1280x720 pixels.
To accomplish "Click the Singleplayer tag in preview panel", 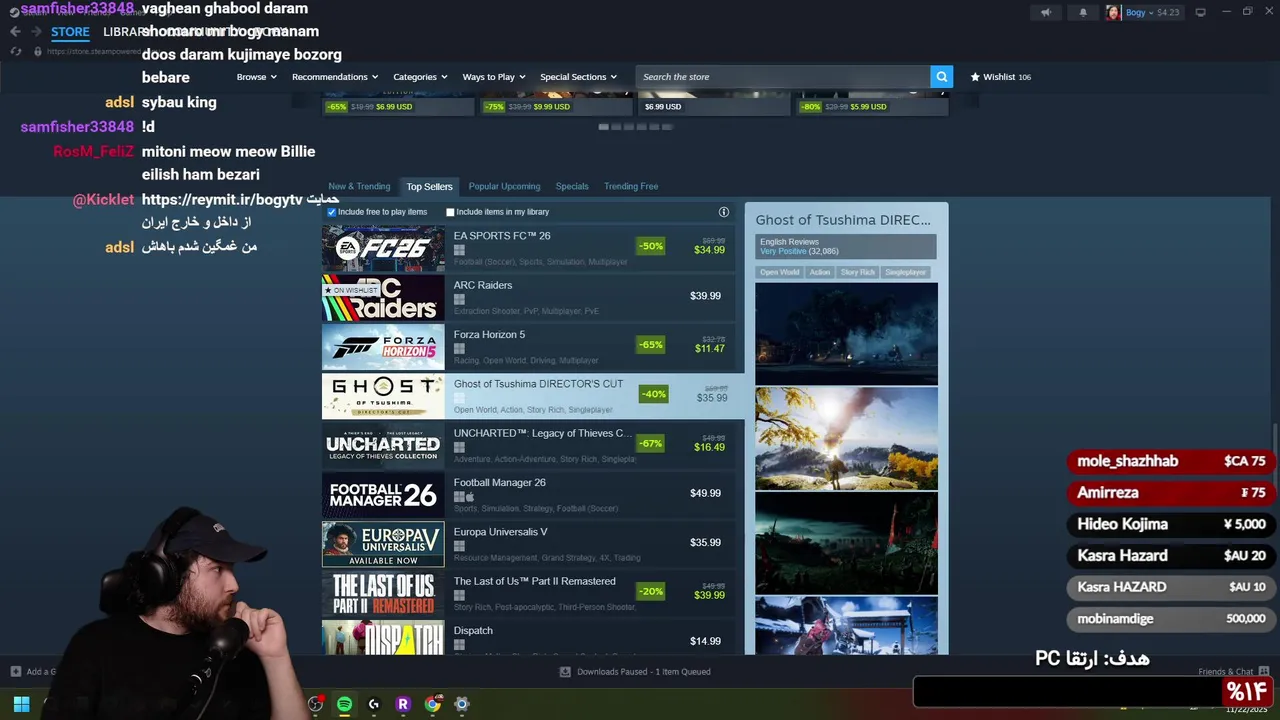I will pyautogui.click(x=905, y=272).
